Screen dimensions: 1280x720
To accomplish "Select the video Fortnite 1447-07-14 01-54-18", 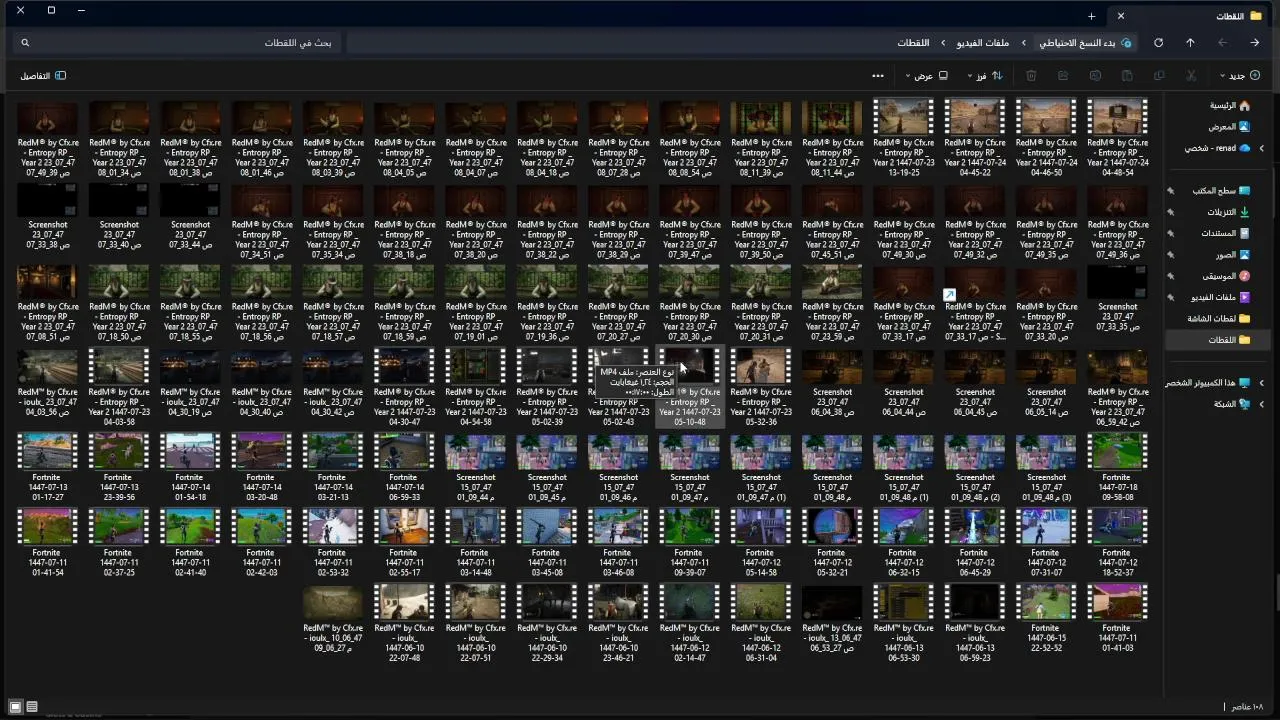I will [x=189, y=467].
